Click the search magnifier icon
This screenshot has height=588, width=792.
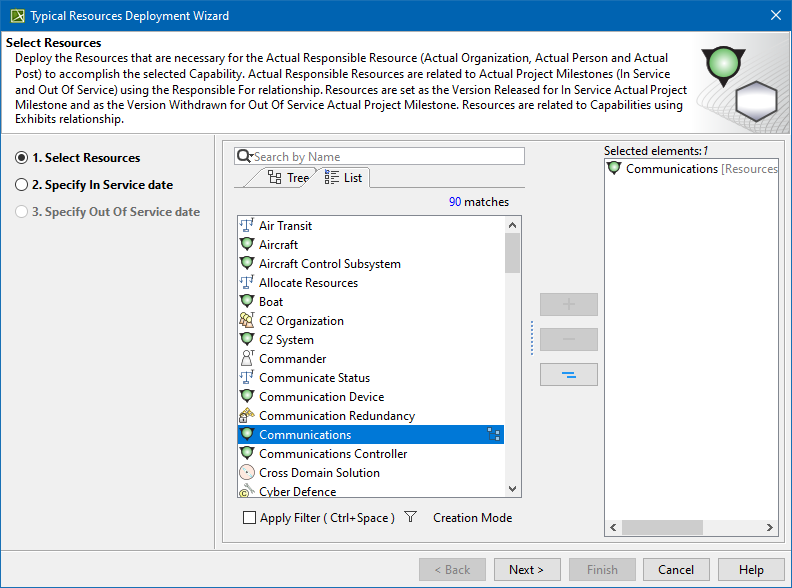pyautogui.click(x=243, y=157)
